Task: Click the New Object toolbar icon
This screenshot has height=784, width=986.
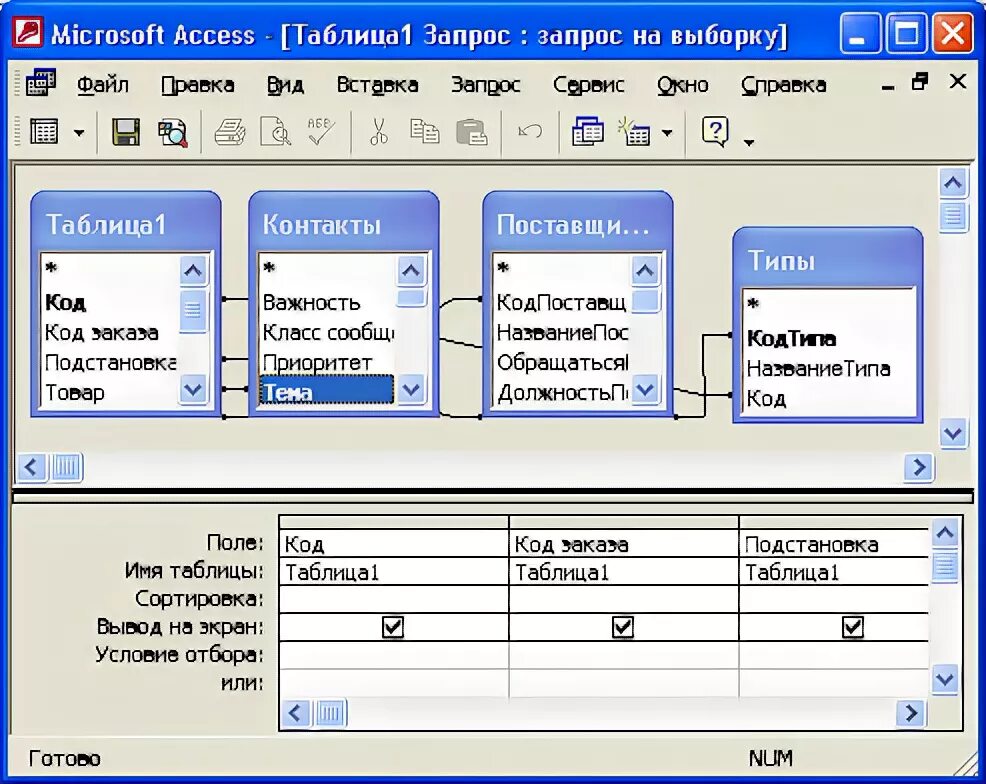Action: click(634, 132)
